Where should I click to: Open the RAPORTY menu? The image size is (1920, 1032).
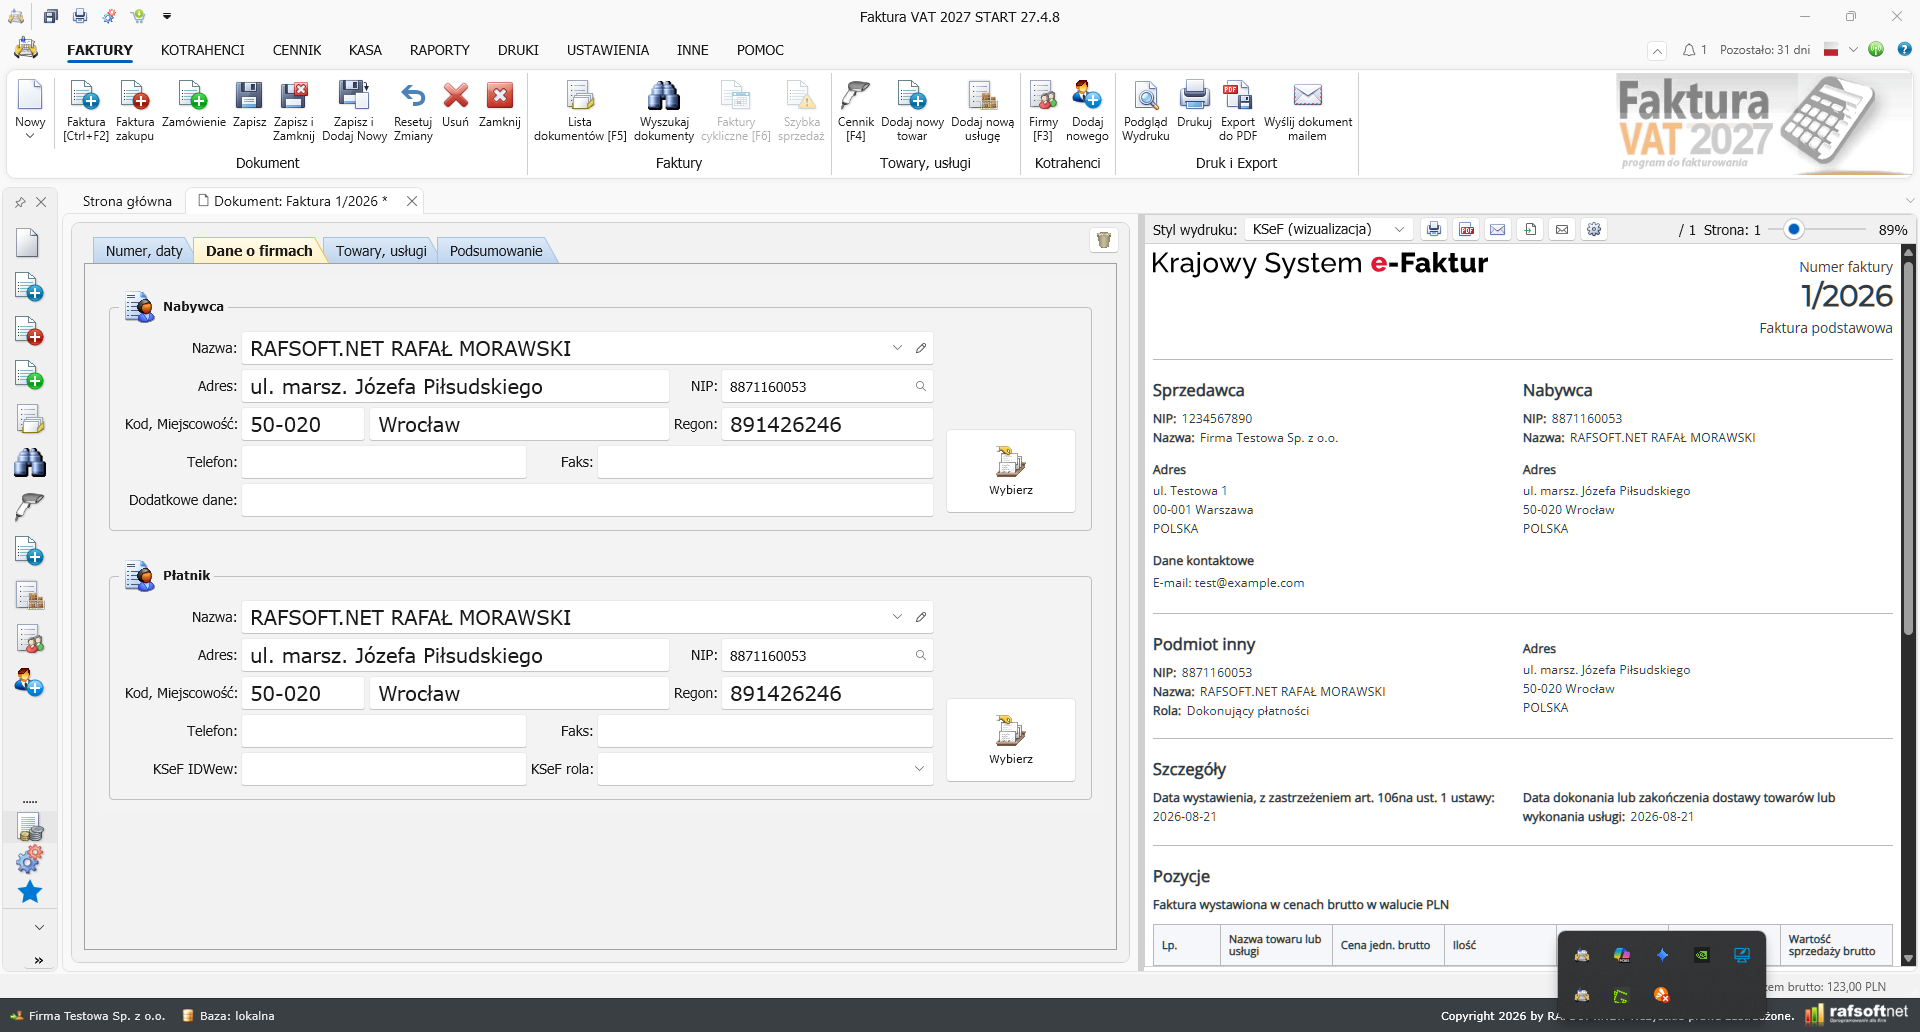440,50
